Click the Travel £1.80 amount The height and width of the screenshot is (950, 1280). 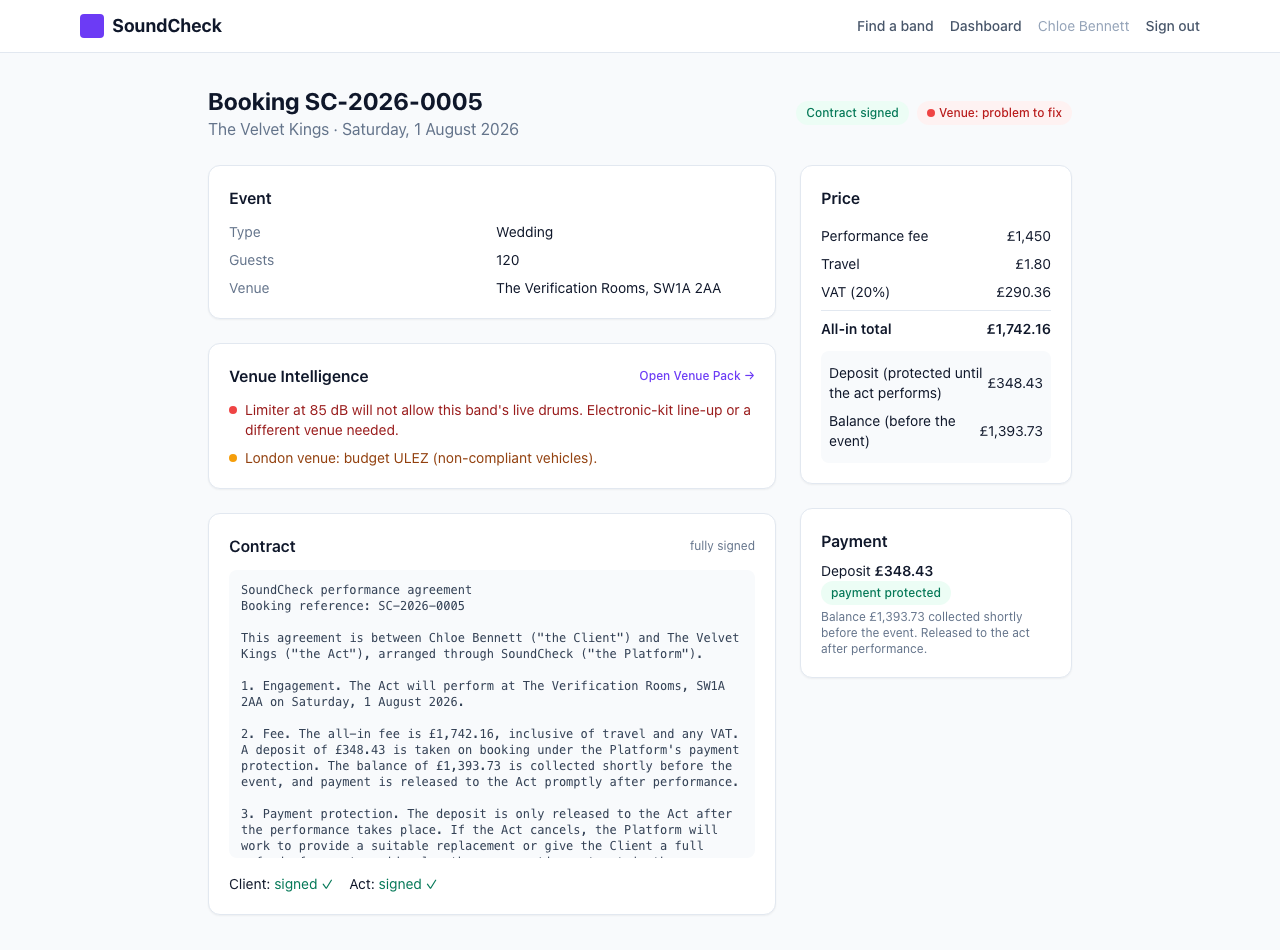click(1033, 264)
